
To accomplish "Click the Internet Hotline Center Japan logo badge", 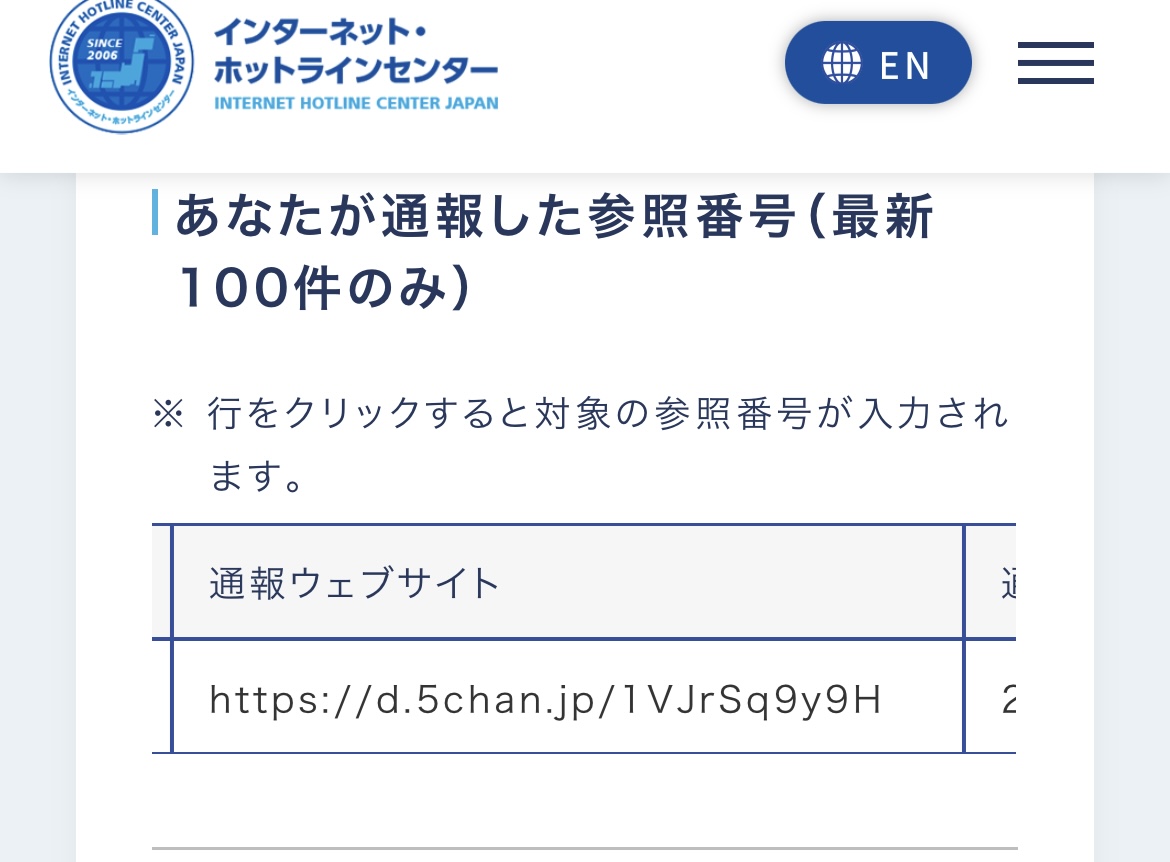I will coord(121,67).
